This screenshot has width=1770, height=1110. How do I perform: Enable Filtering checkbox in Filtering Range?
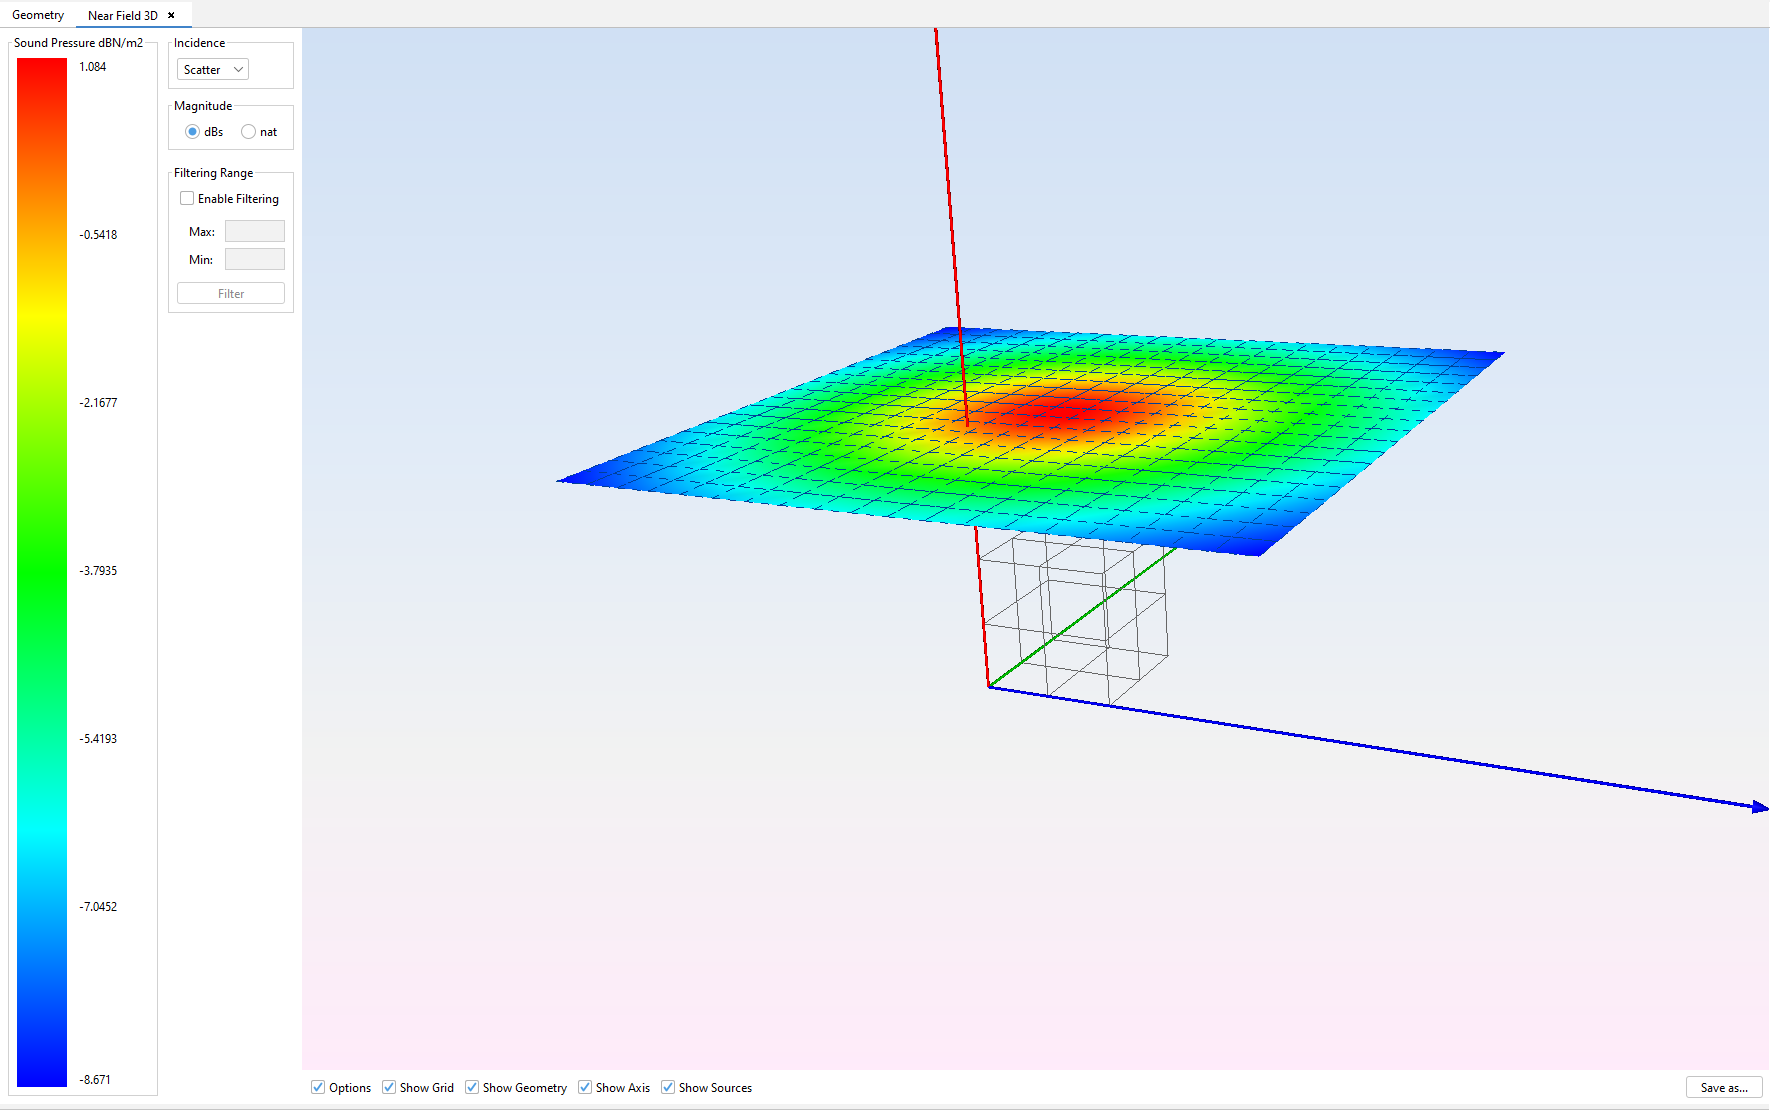point(187,199)
